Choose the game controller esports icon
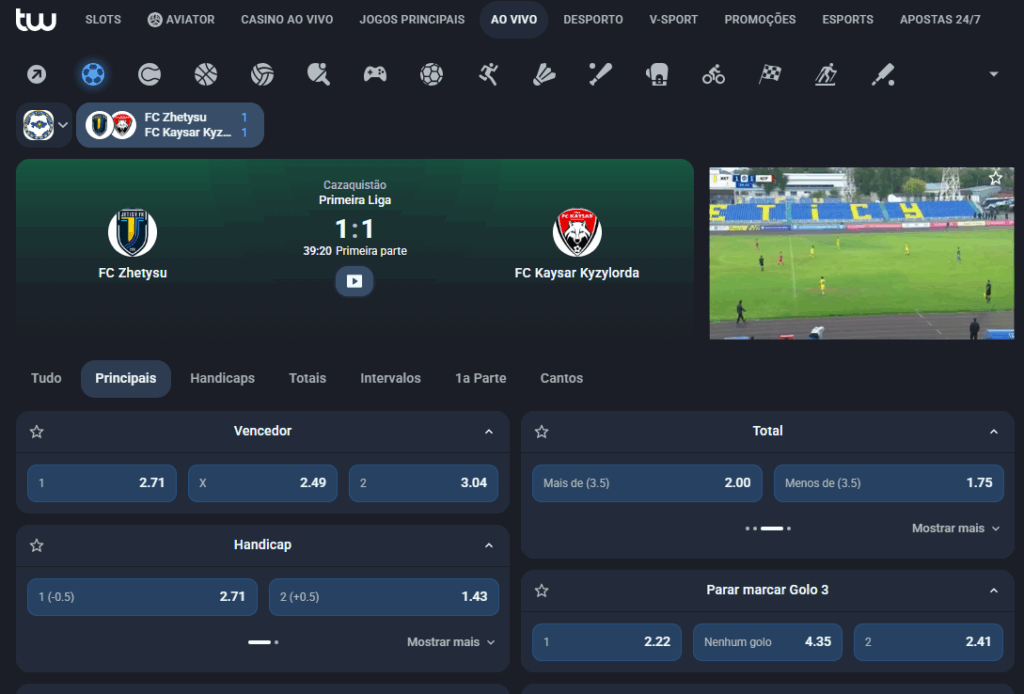The height and width of the screenshot is (694, 1024). point(375,74)
